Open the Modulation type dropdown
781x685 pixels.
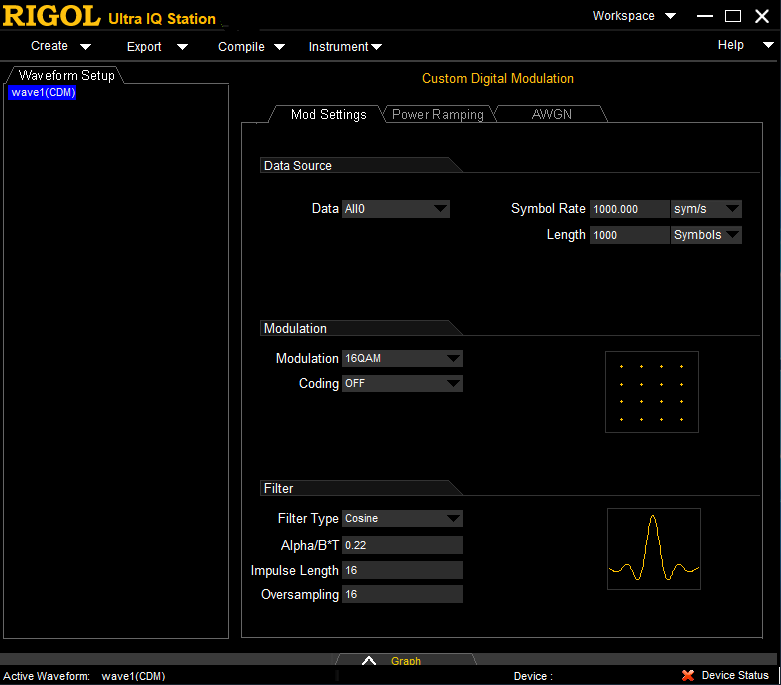(x=402, y=358)
